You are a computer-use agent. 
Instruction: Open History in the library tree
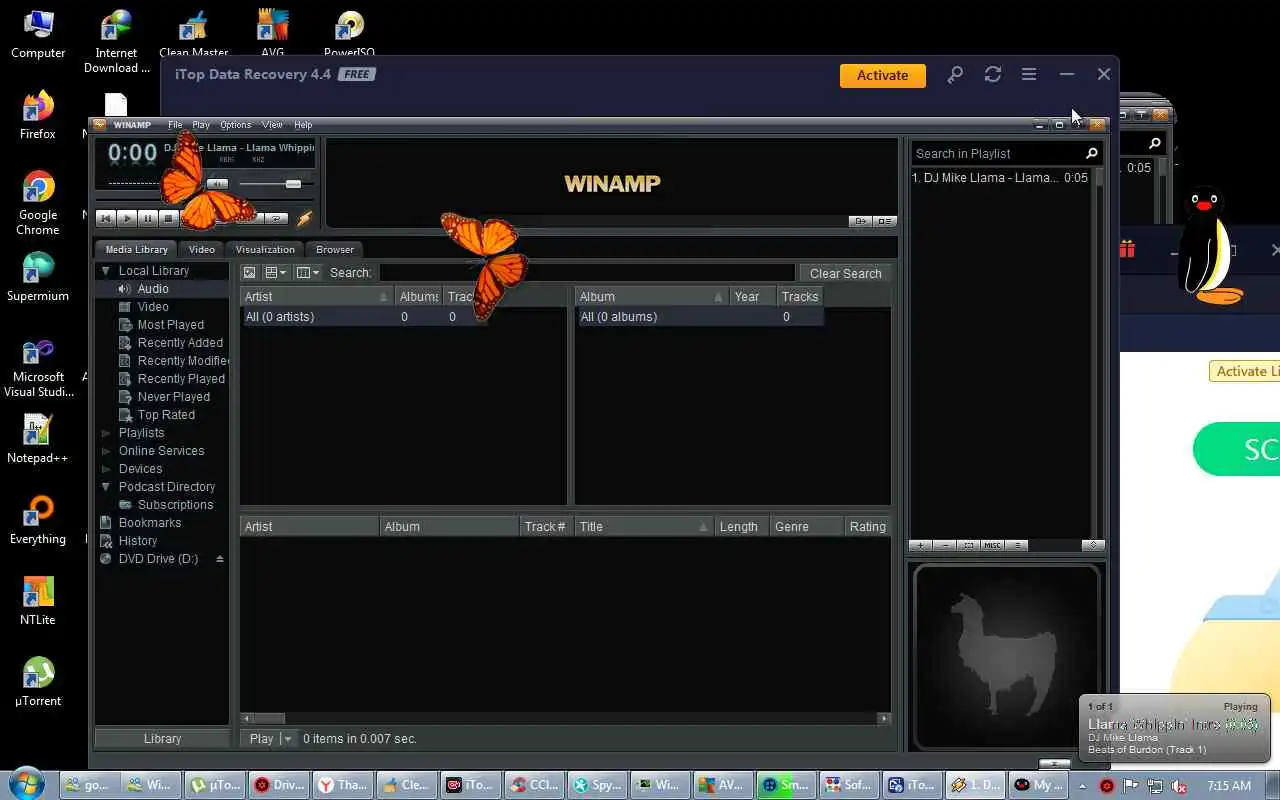[x=138, y=541]
